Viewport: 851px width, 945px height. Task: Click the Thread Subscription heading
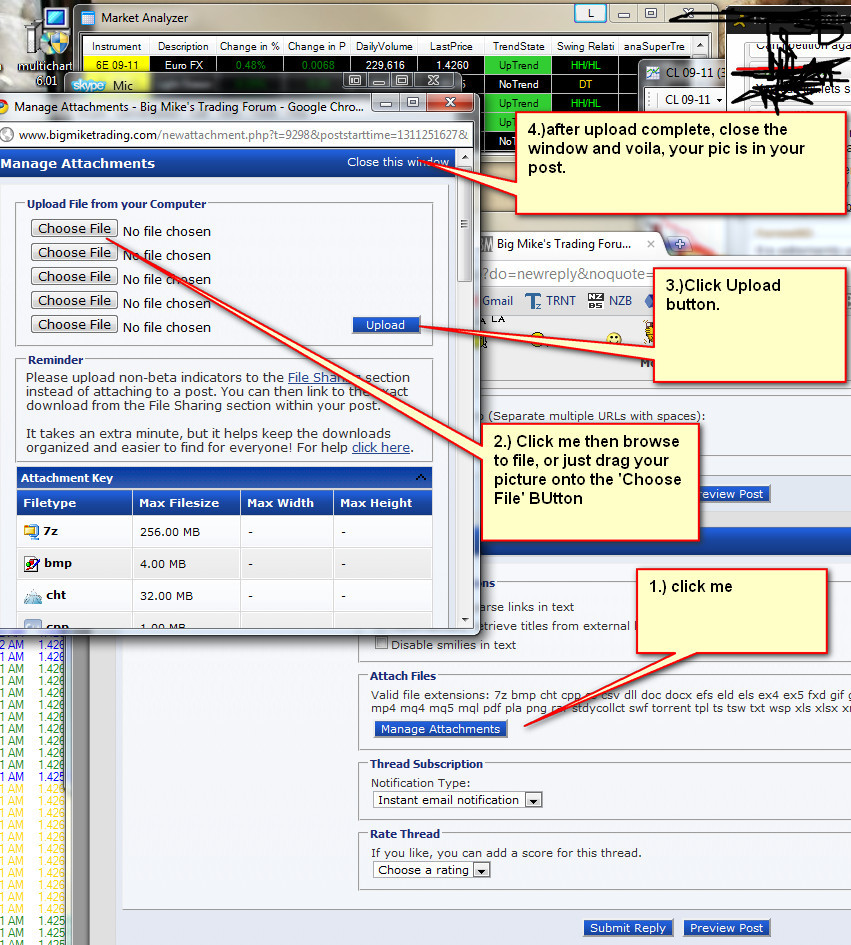pyautogui.click(x=426, y=764)
